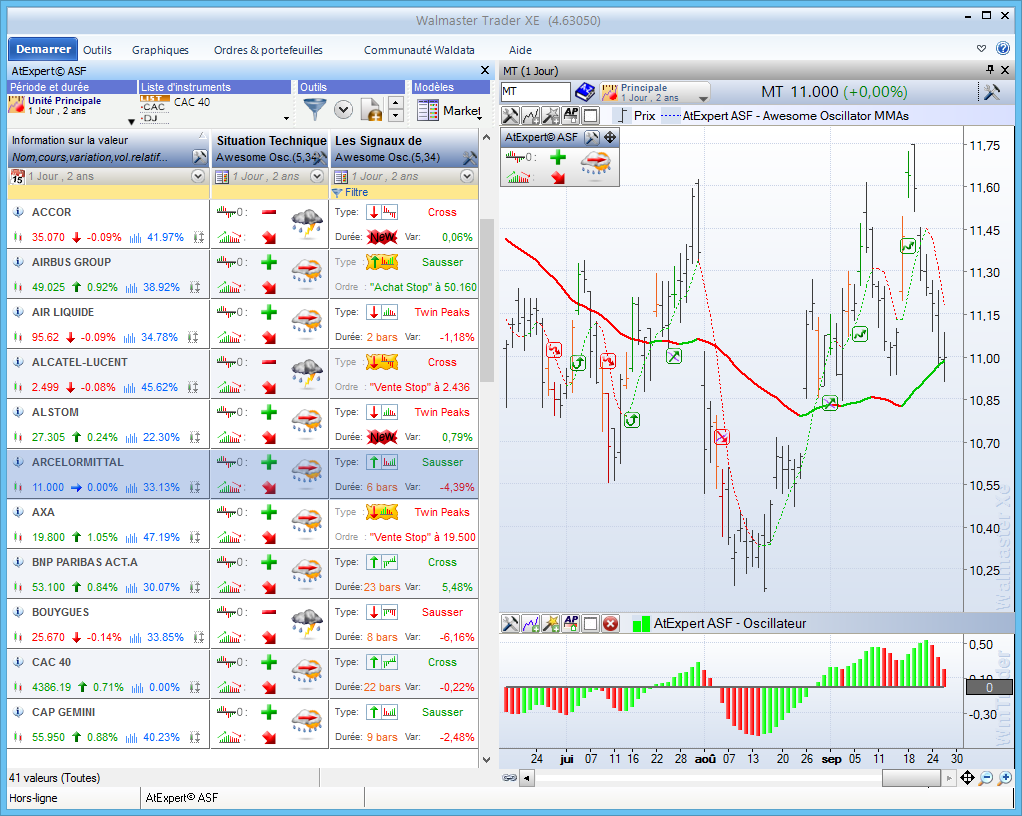This screenshot has height=816, width=1022.
Task: Open the Unité Principale period dropdown
Action: click(131, 121)
